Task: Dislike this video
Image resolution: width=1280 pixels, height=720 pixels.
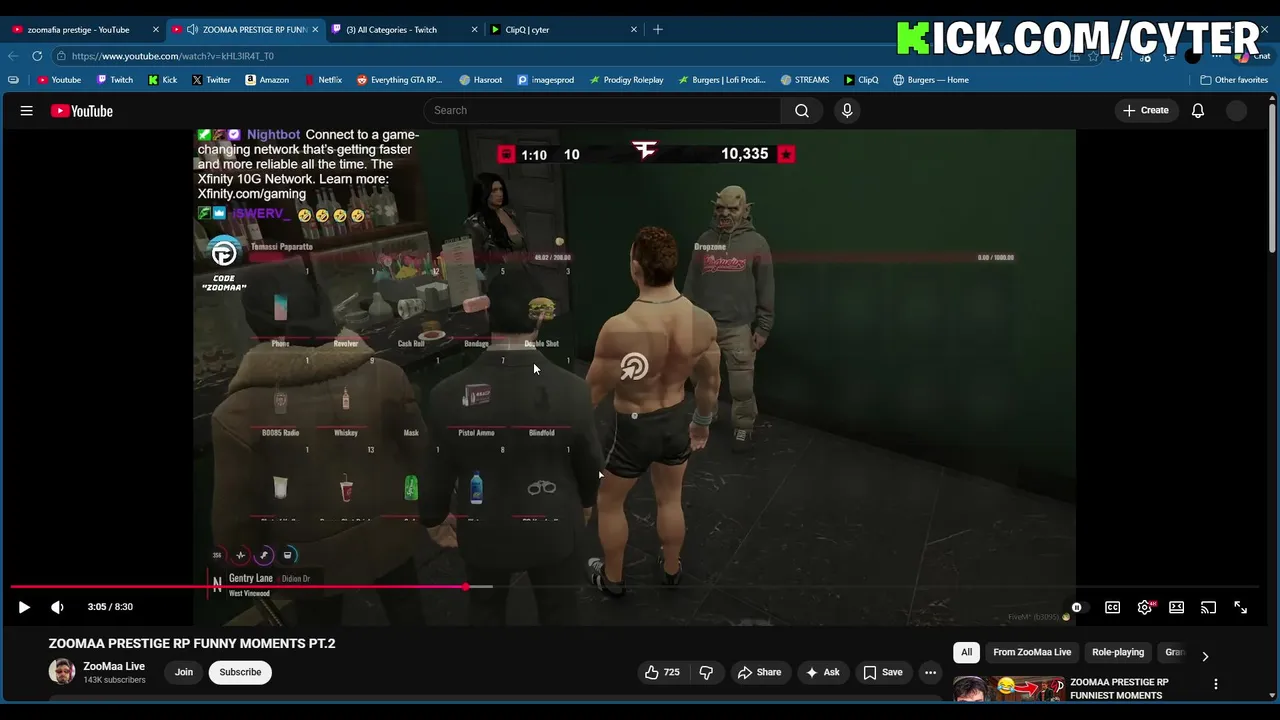Action: coord(706,672)
